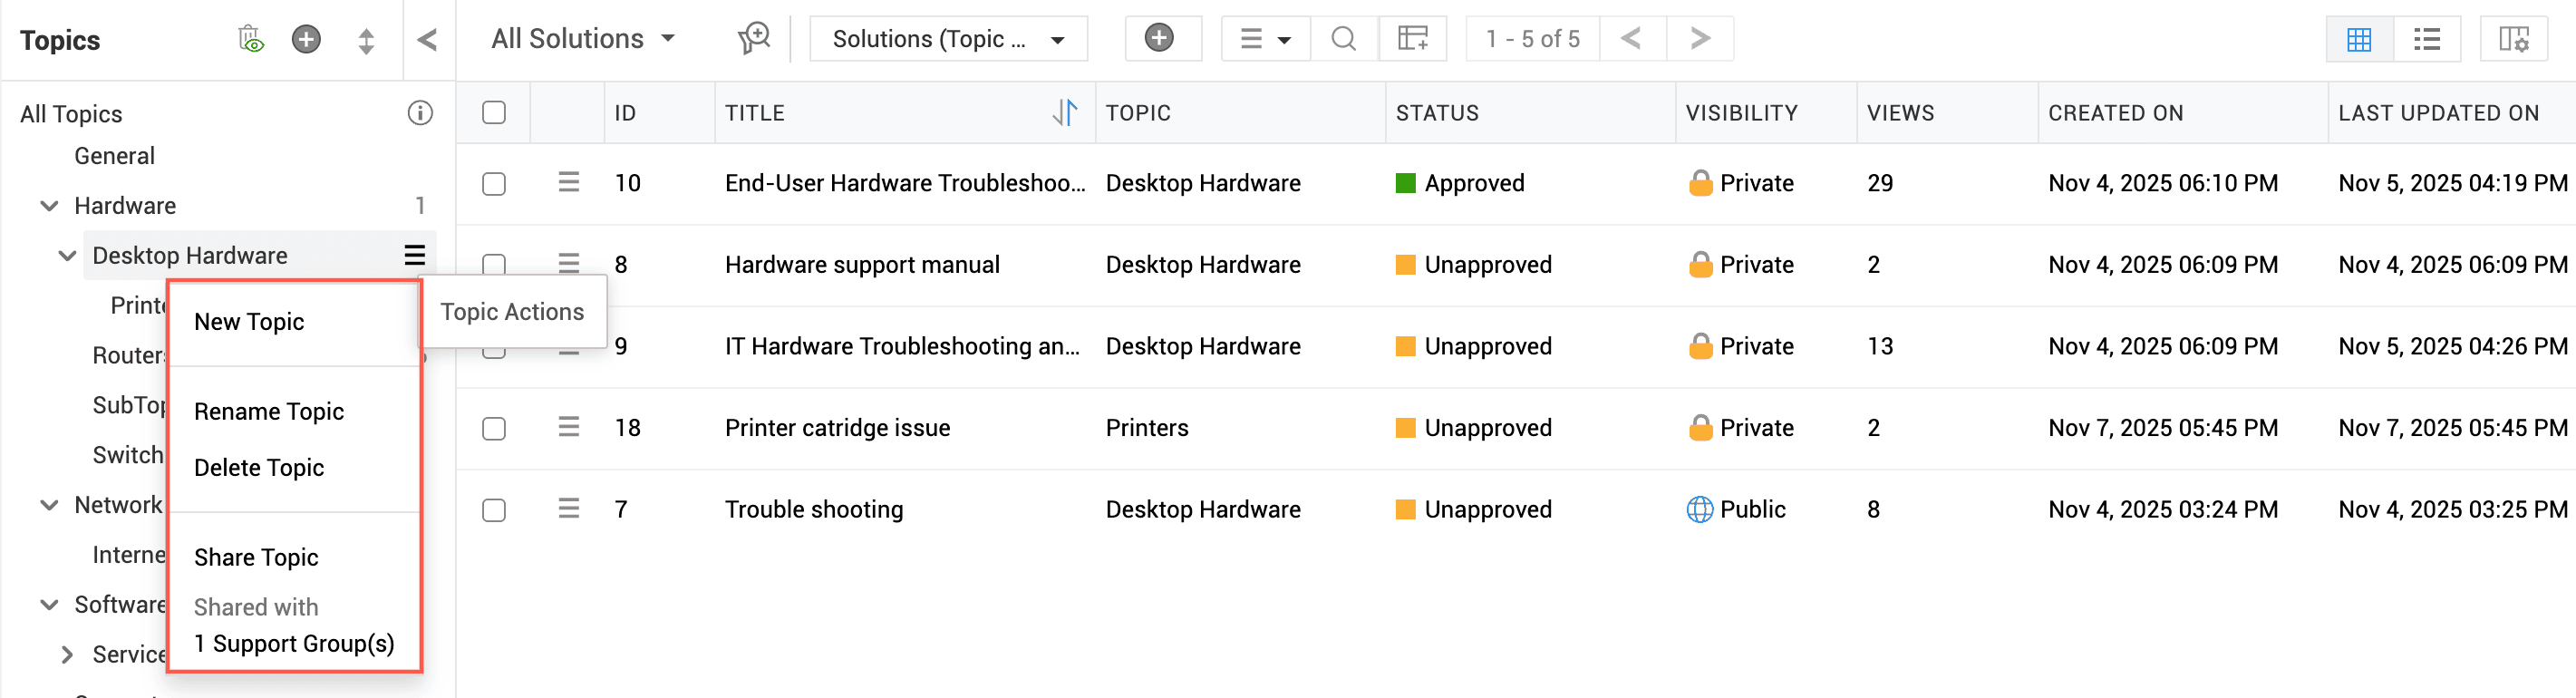
Task: Click the trash view icon beside Topics
Action: (x=250, y=39)
